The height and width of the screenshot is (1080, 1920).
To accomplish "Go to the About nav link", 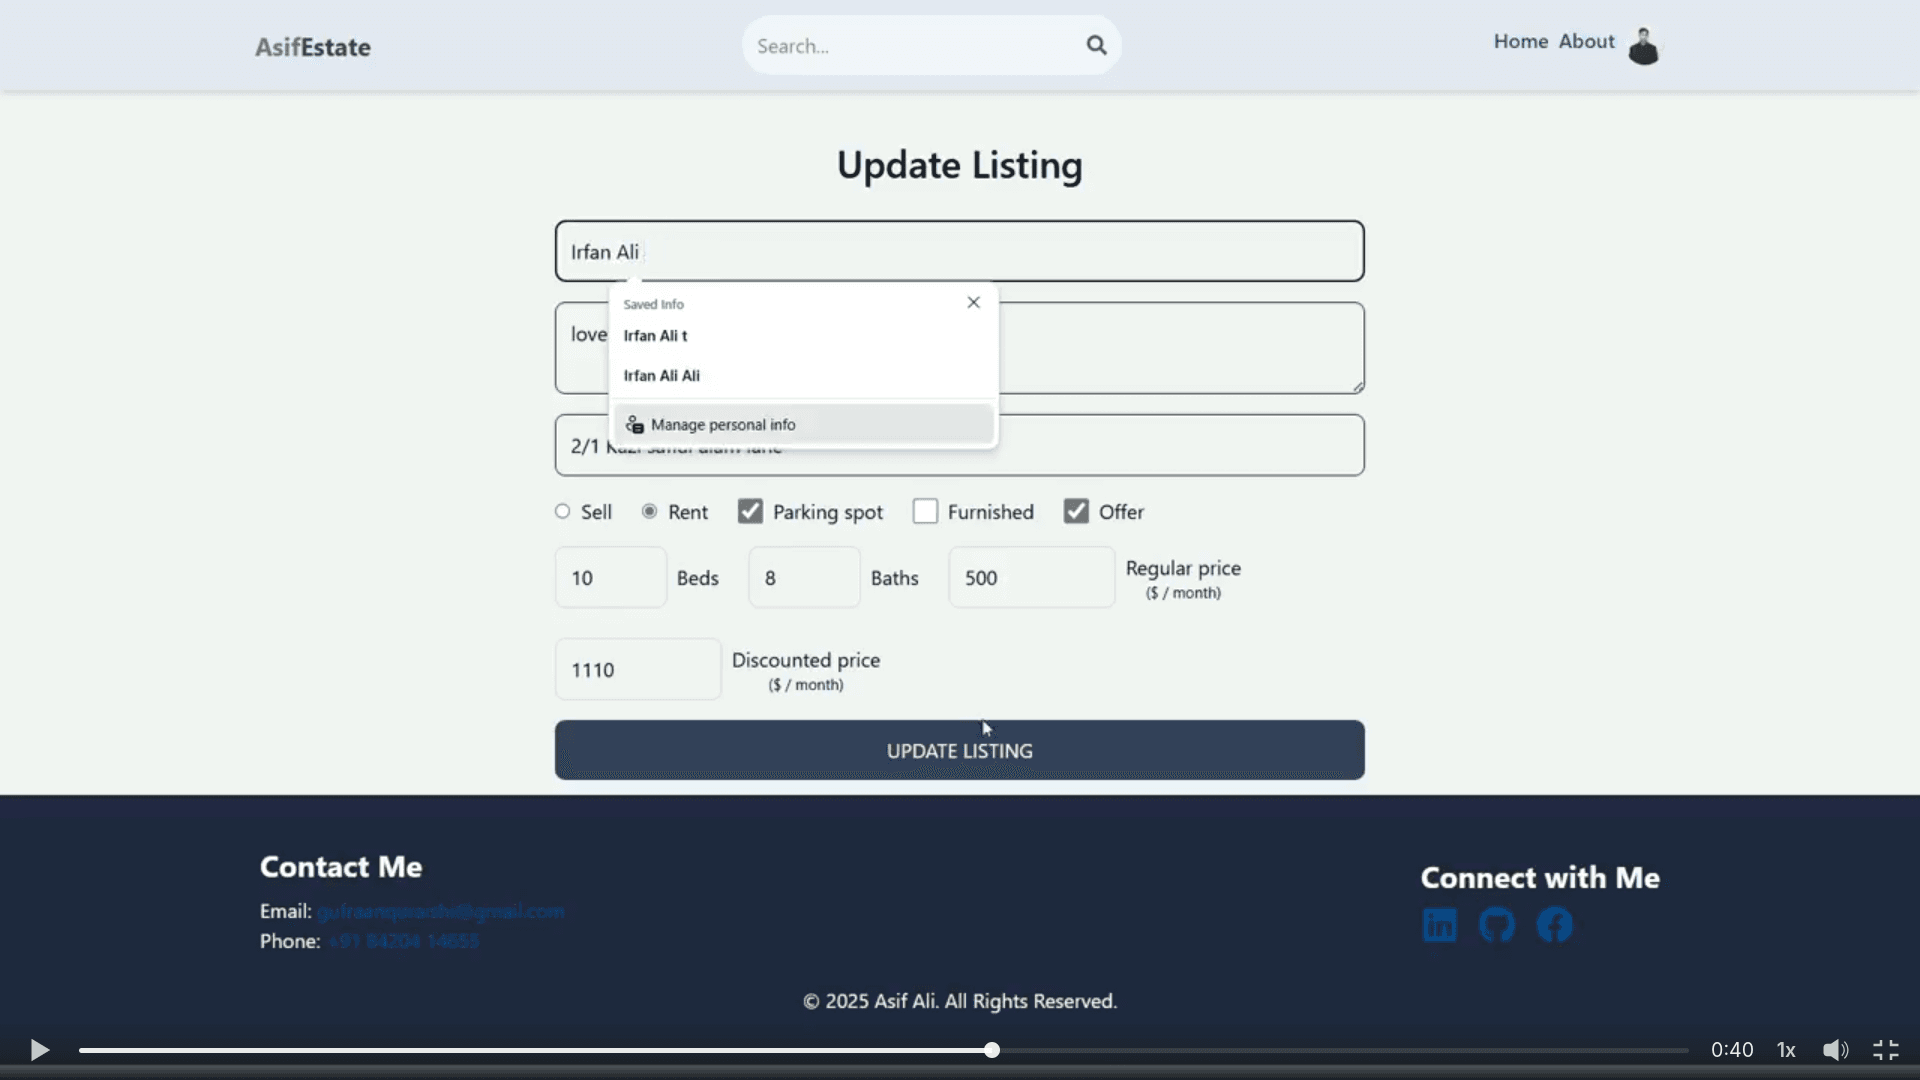I will click(1586, 41).
